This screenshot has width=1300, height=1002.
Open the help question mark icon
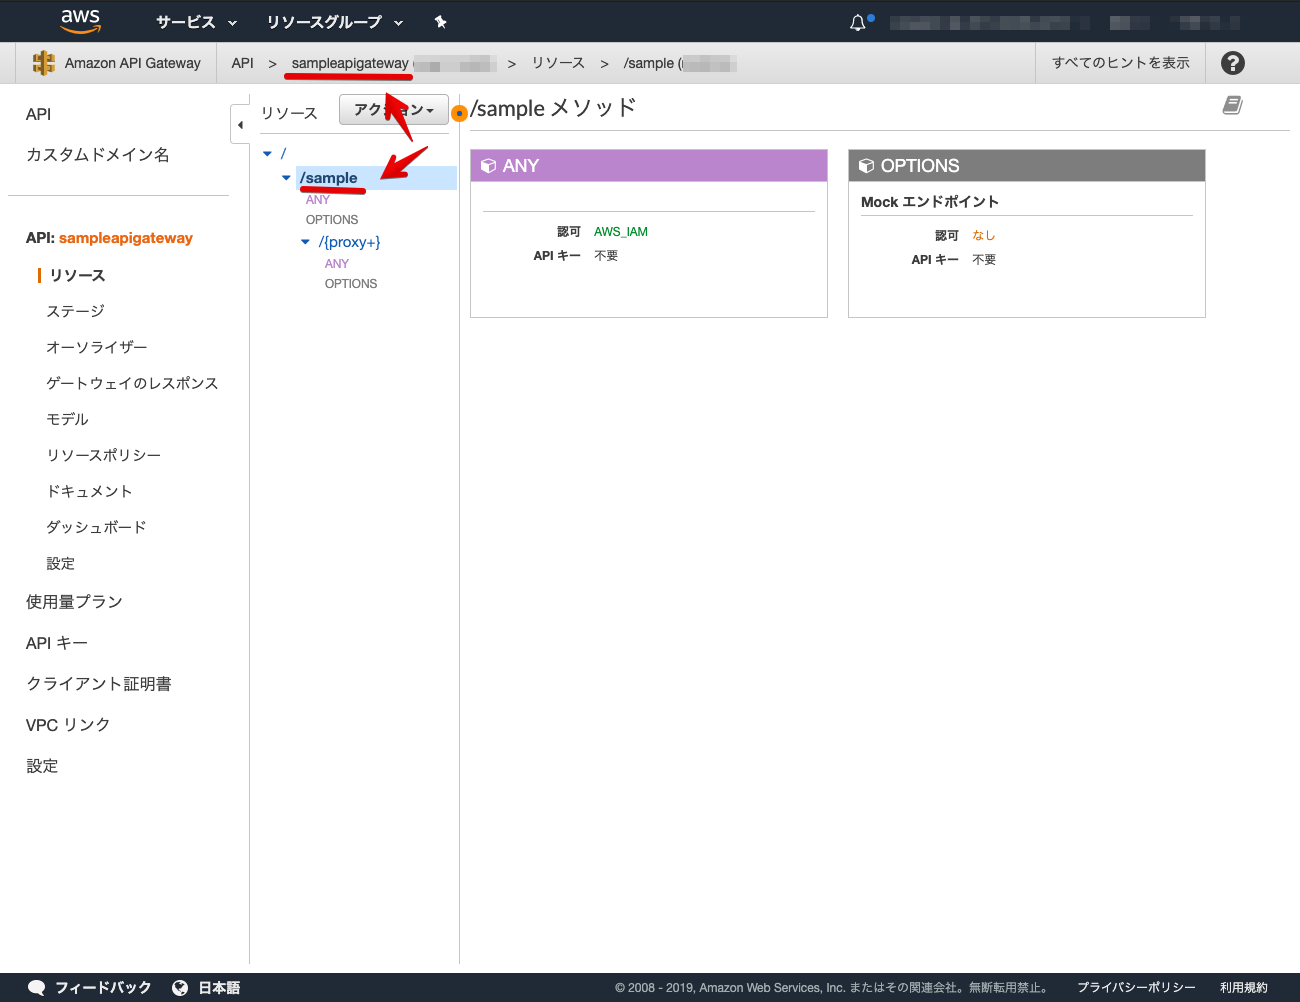pyautogui.click(x=1233, y=63)
